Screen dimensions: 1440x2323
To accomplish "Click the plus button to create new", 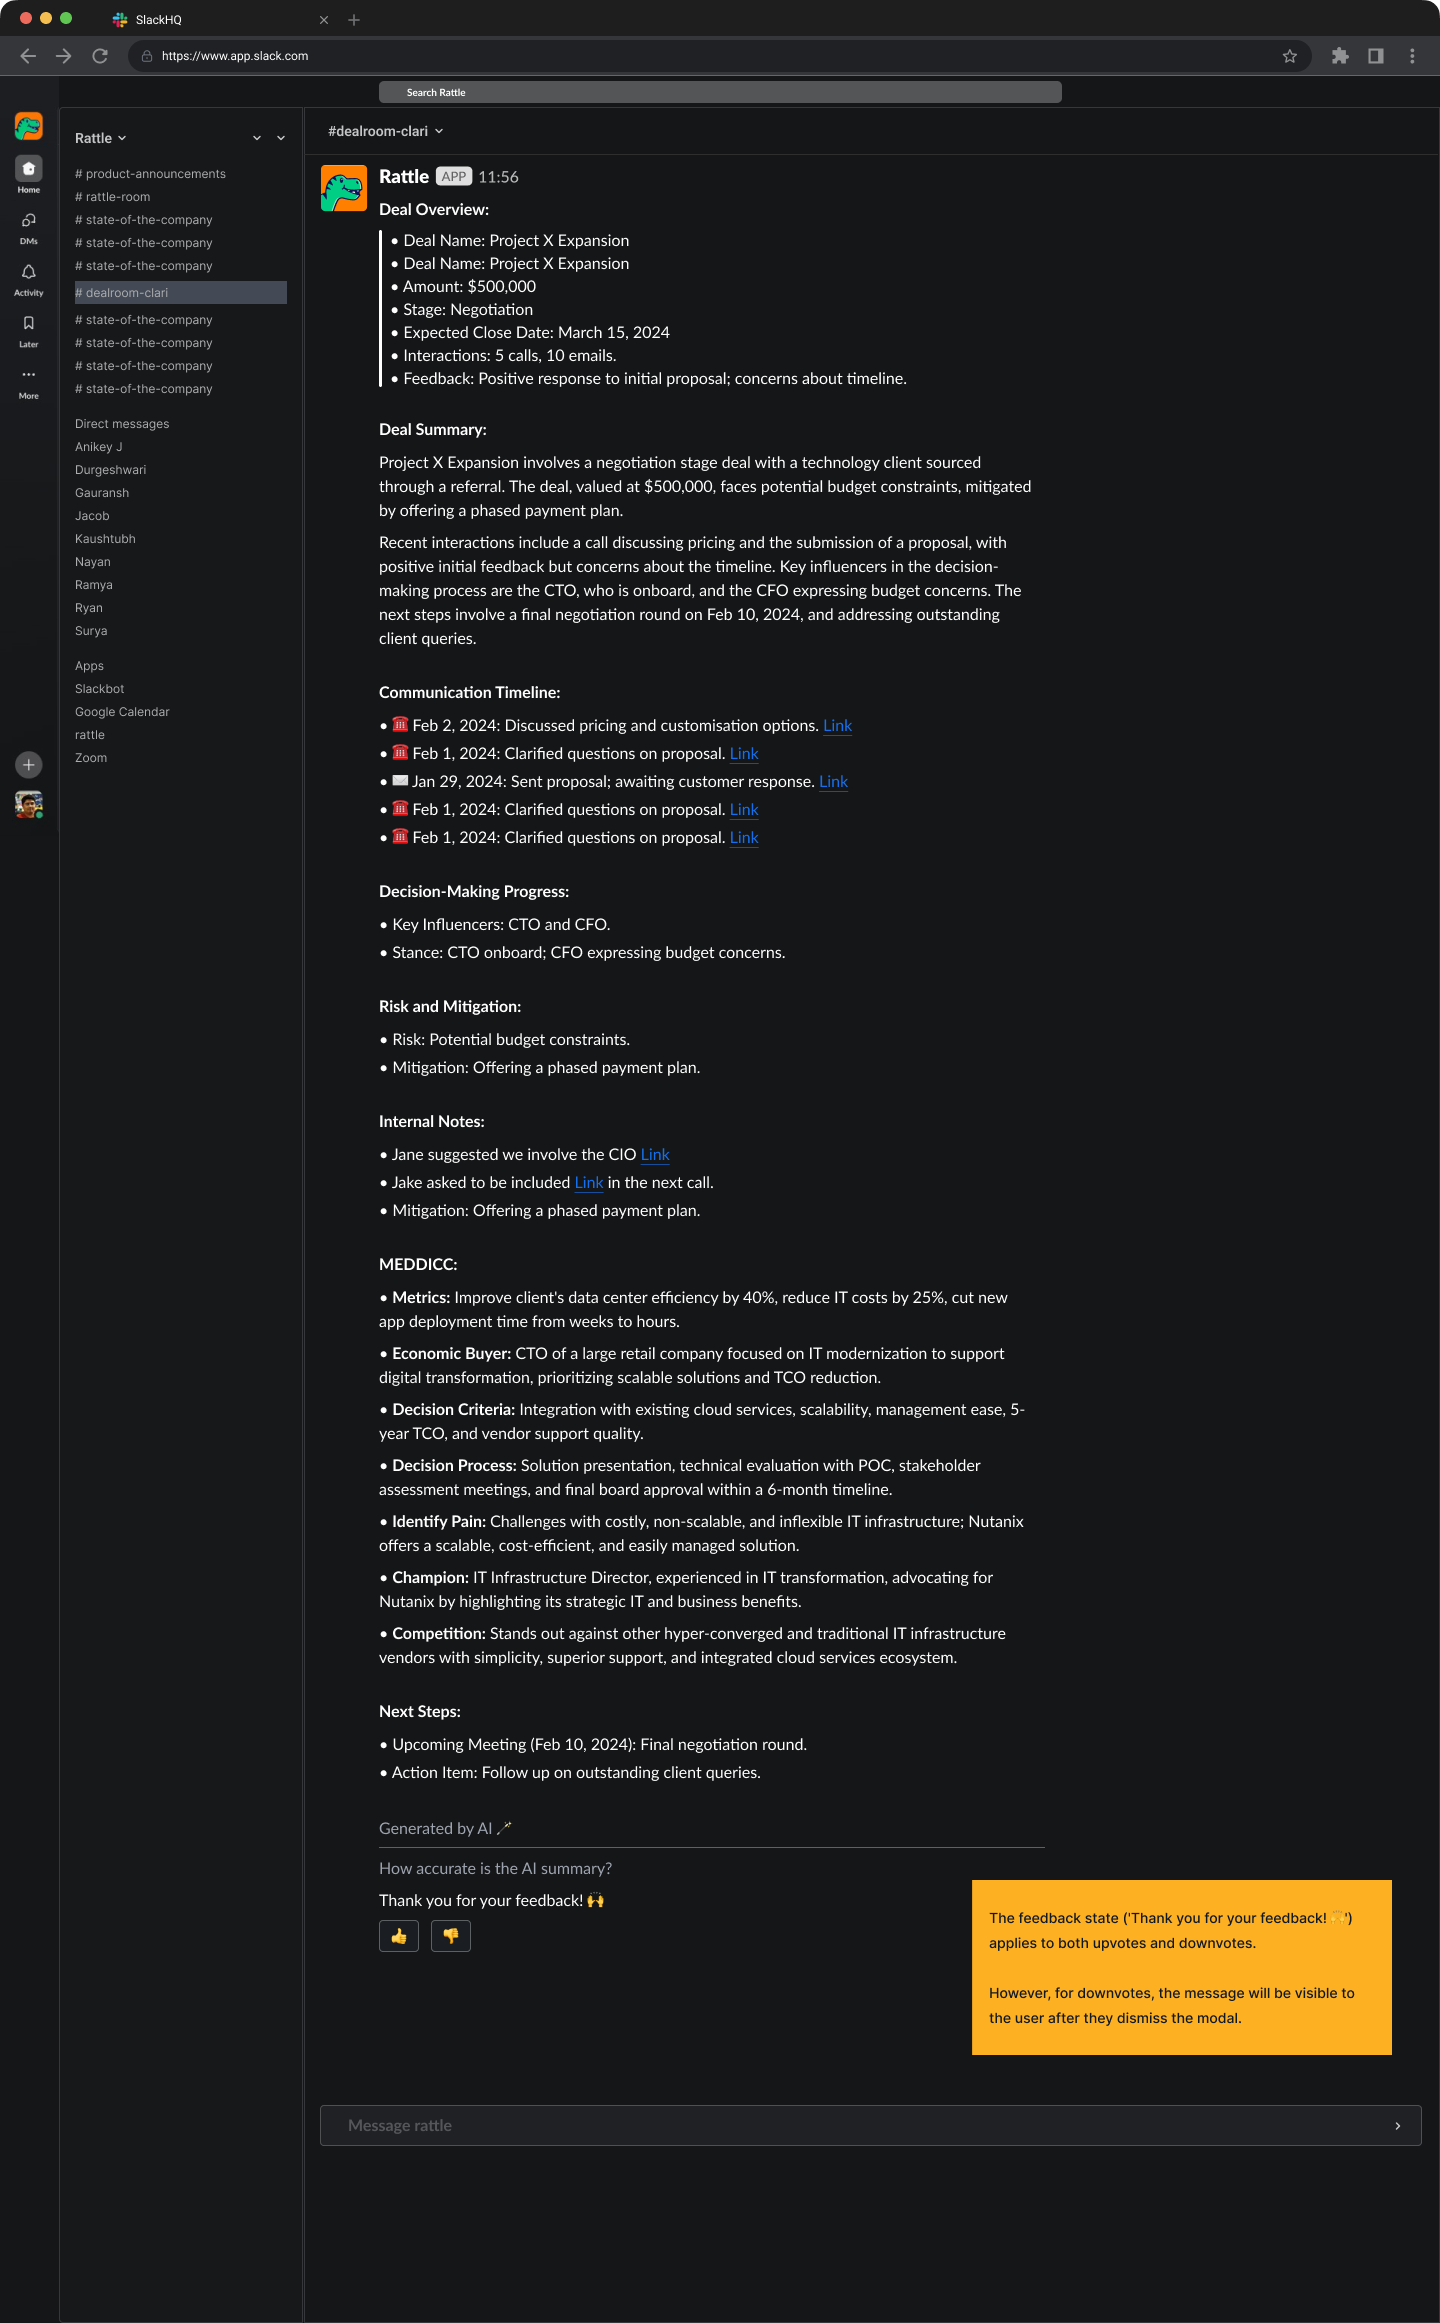I will tap(28, 765).
